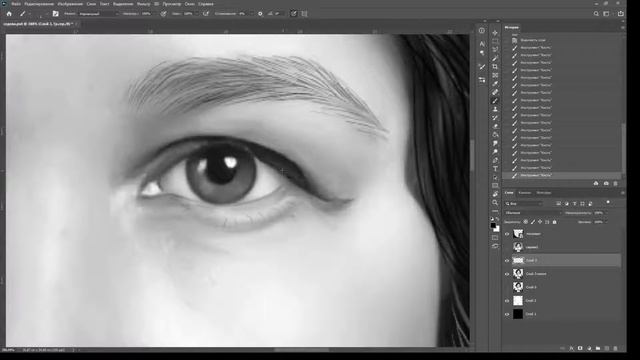
Task: Click the foreground color swatch
Action: (x=493, y=226)
